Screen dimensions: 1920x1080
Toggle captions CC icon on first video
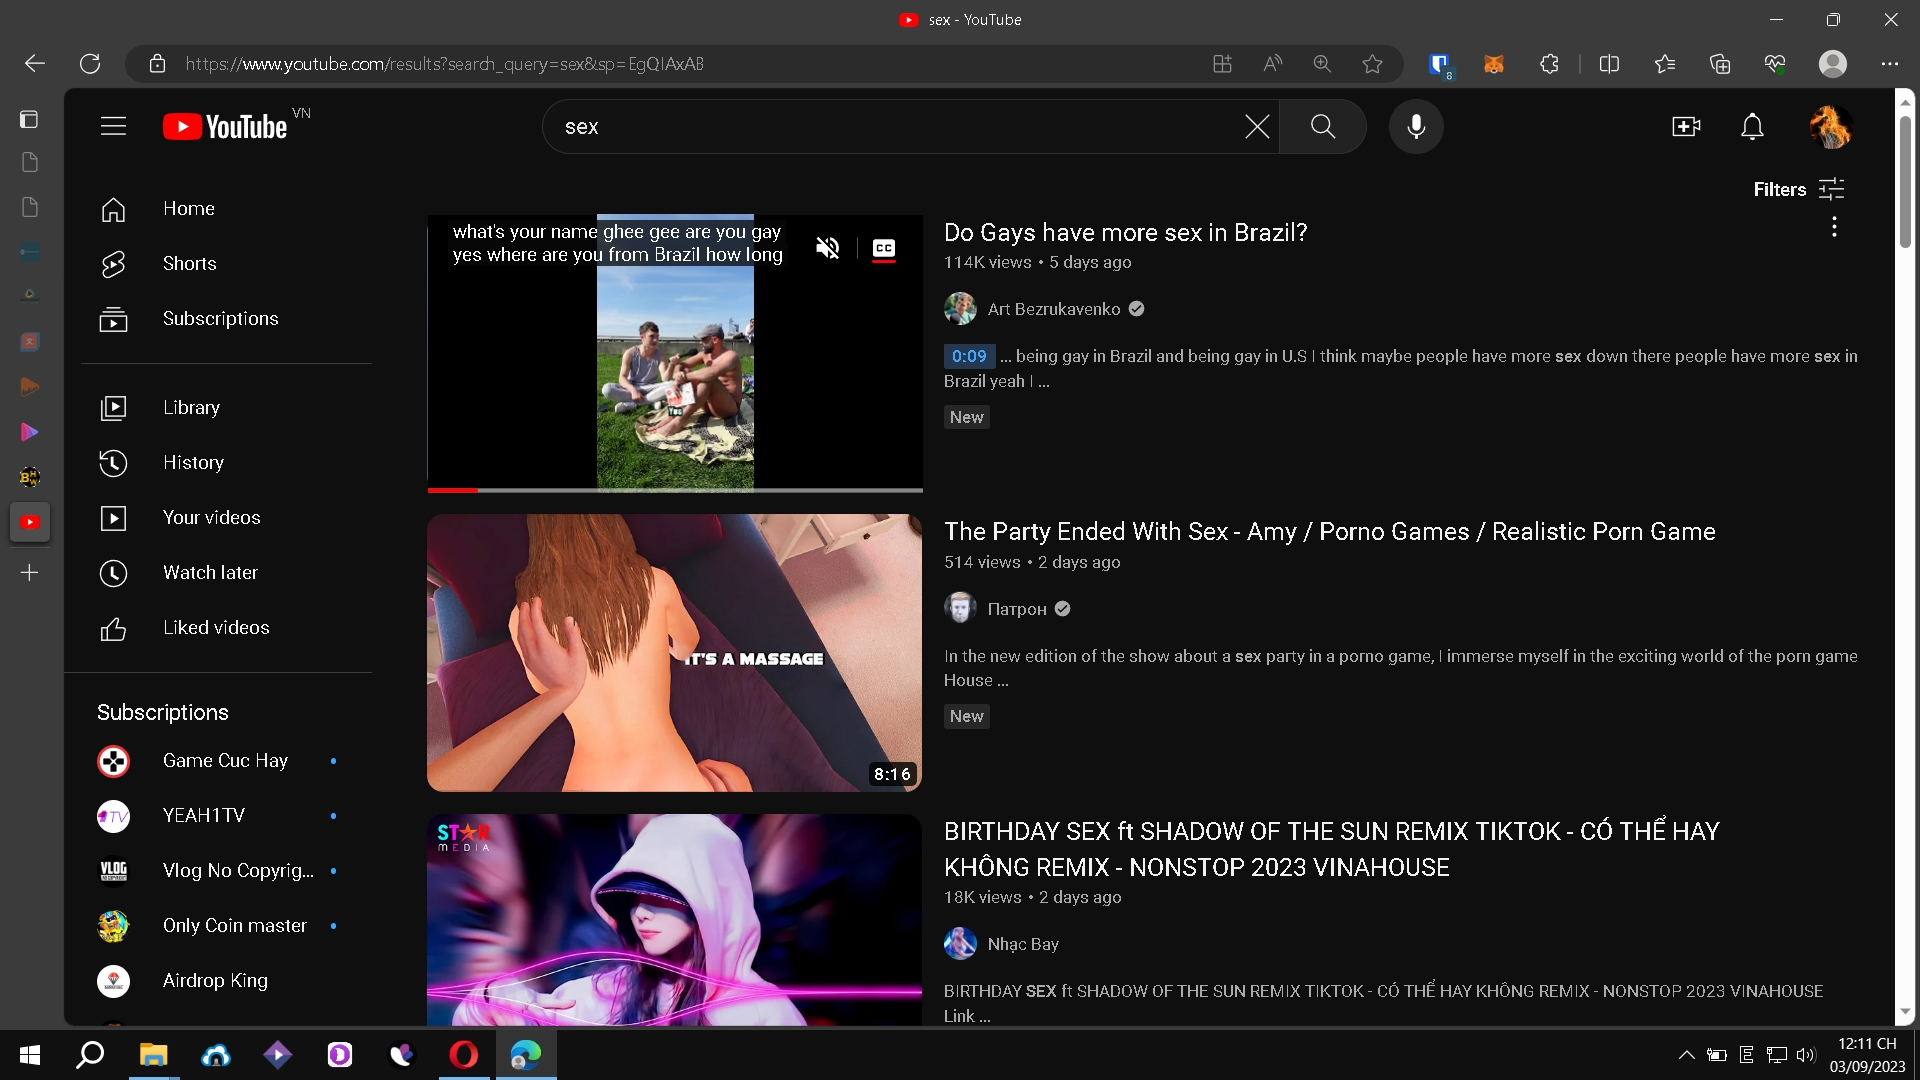(x=885, y=247)
